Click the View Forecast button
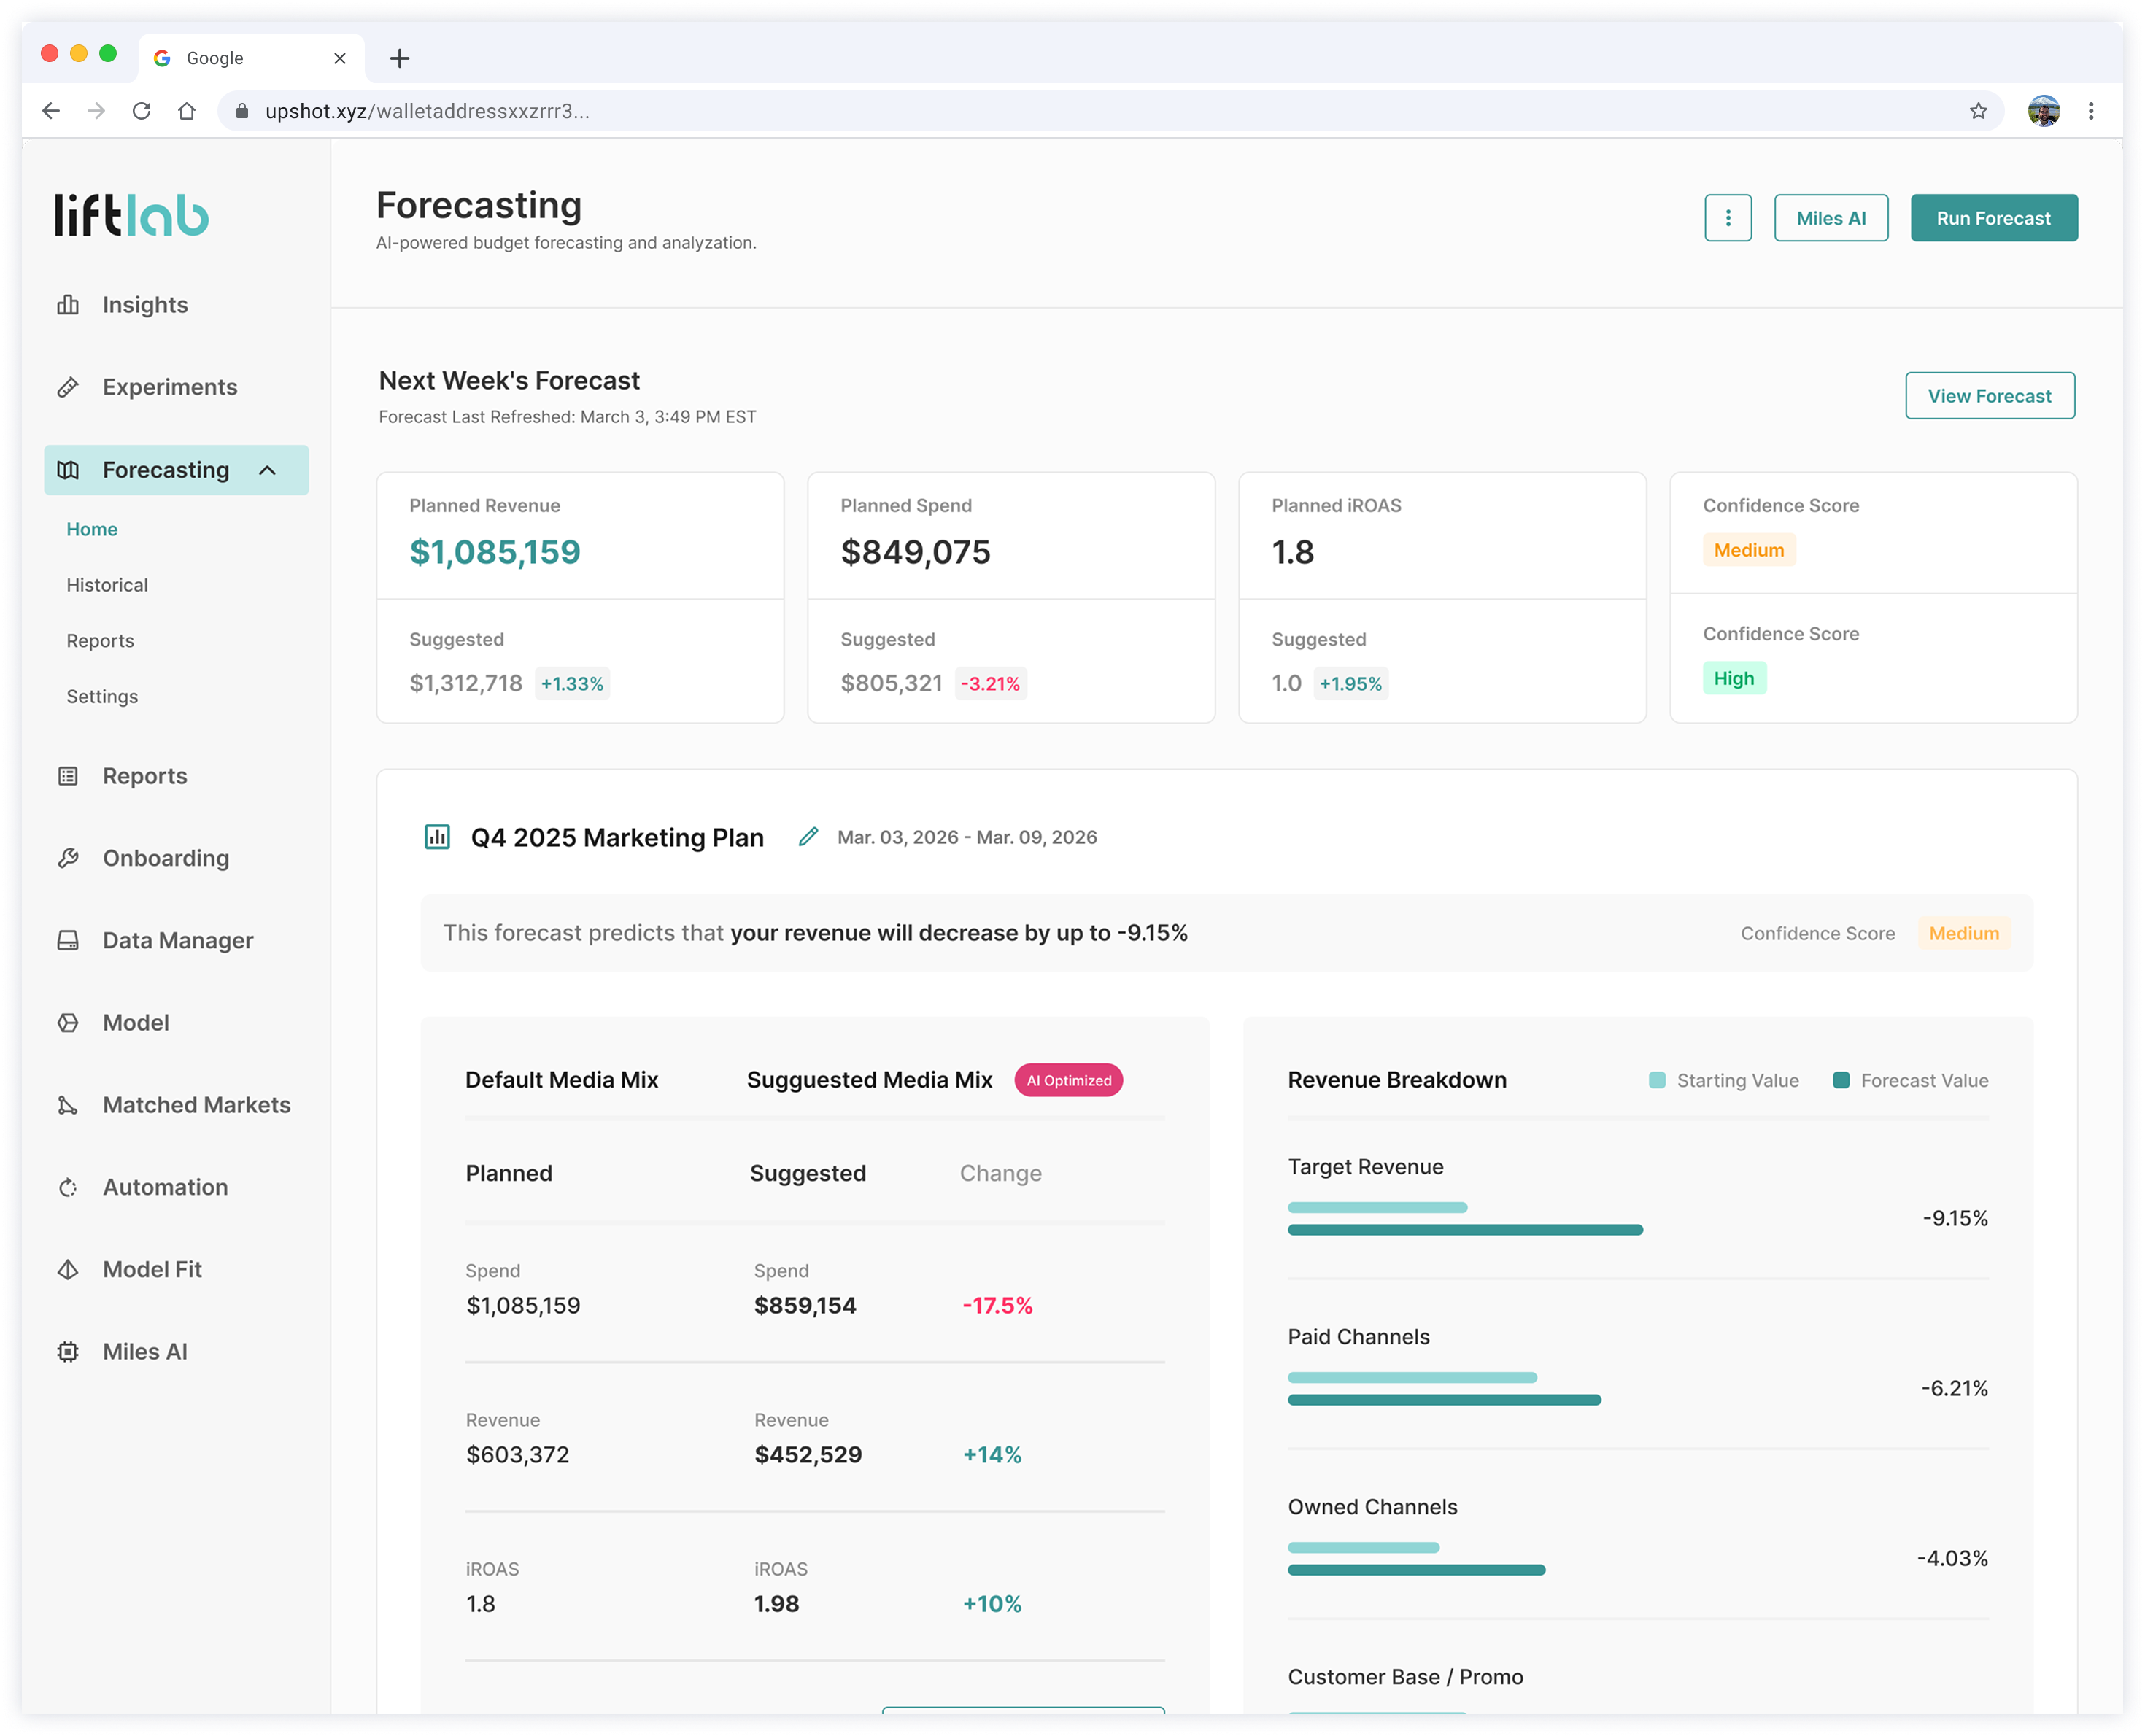The width and height of the screenshot is (2145, 1736). (1989, 396)
